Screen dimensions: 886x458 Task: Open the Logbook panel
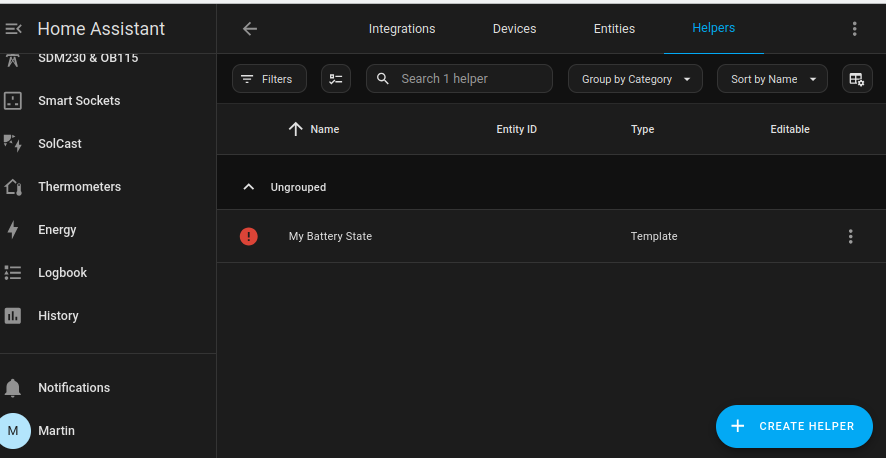tap(108, 273)
